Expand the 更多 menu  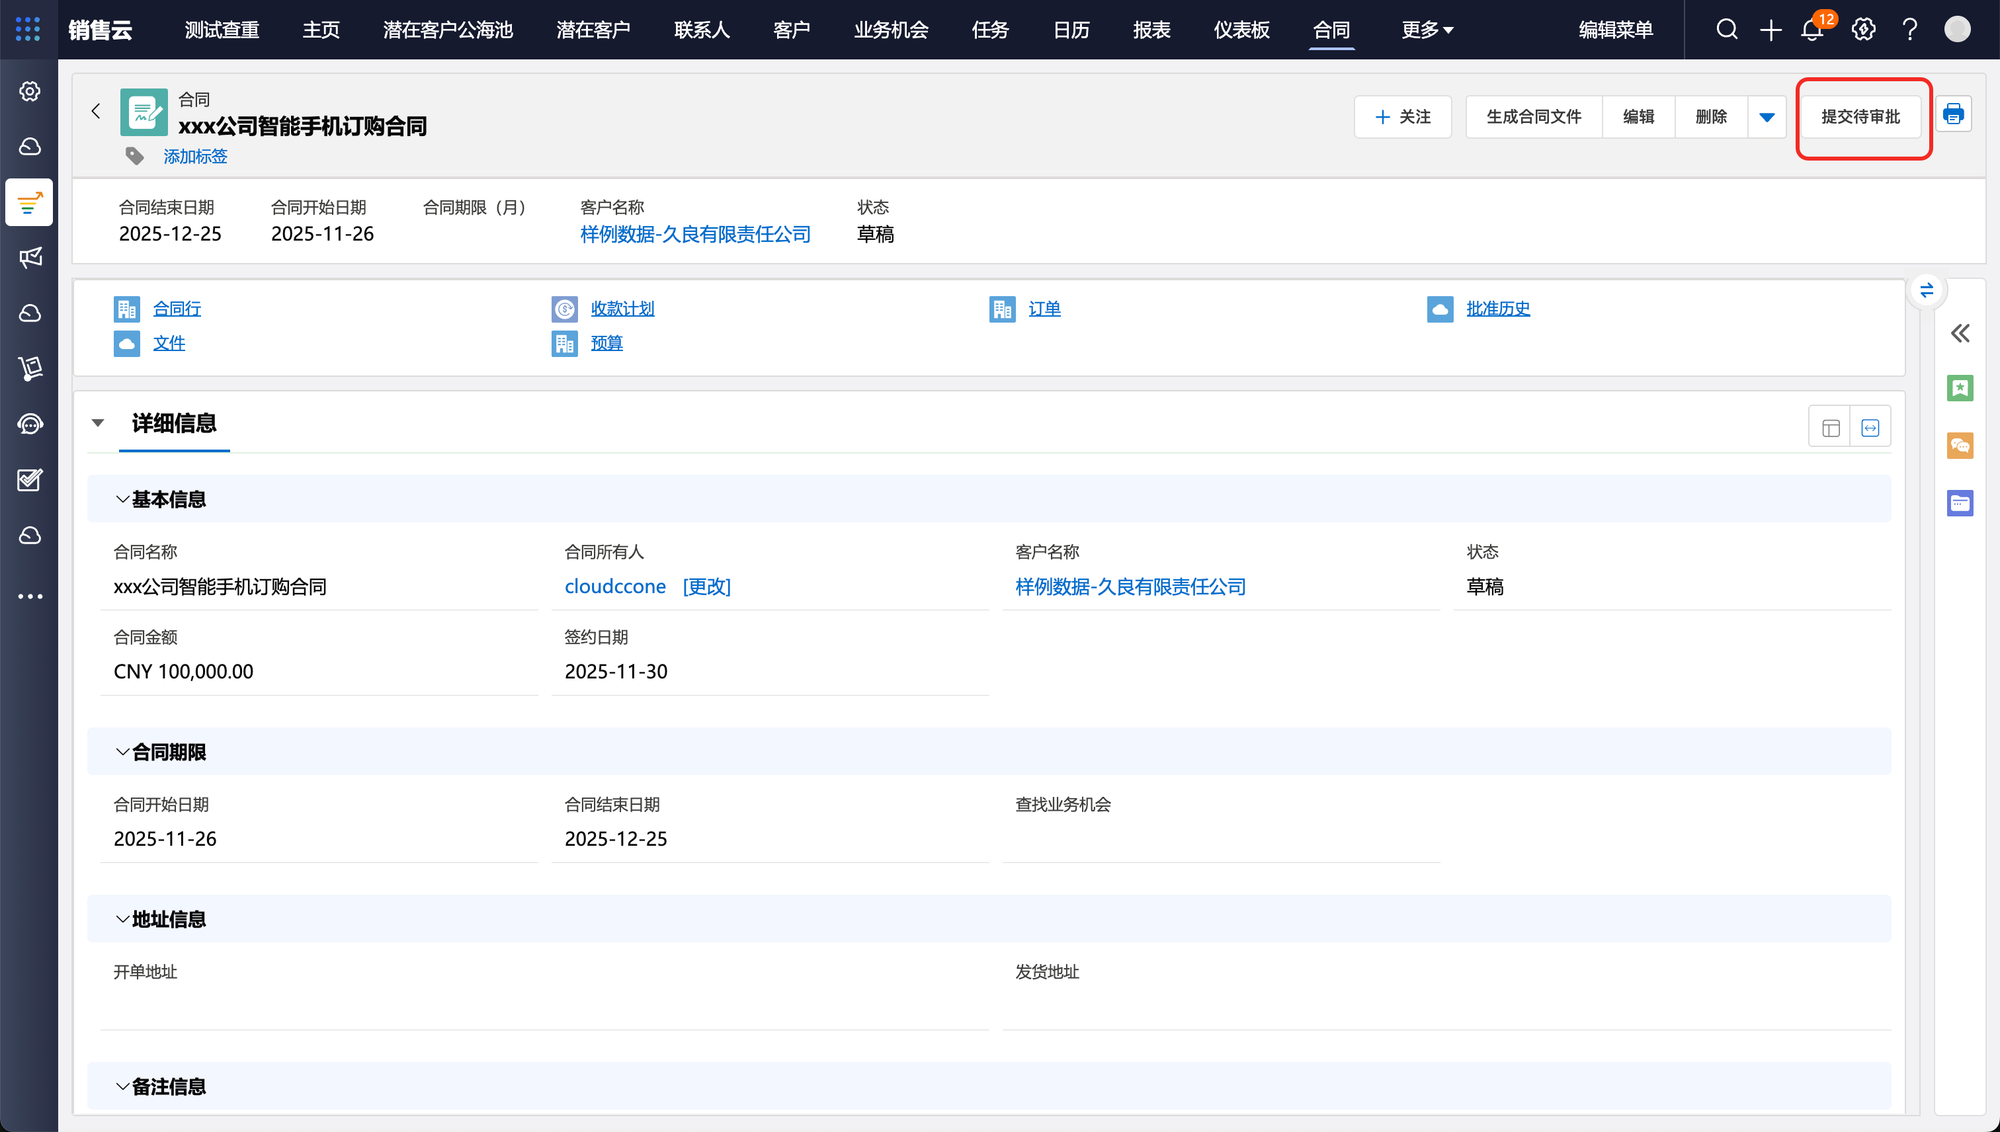tap(1427, 30)
